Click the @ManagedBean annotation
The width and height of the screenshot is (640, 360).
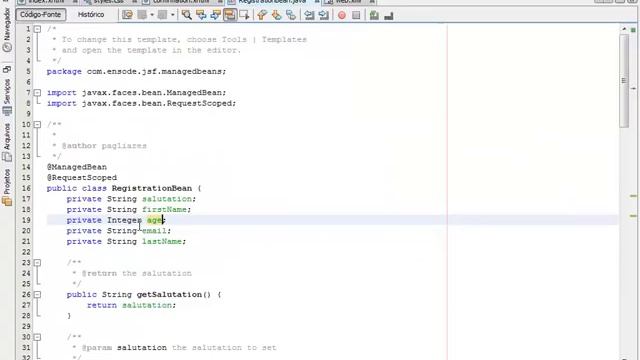[77, 167]
